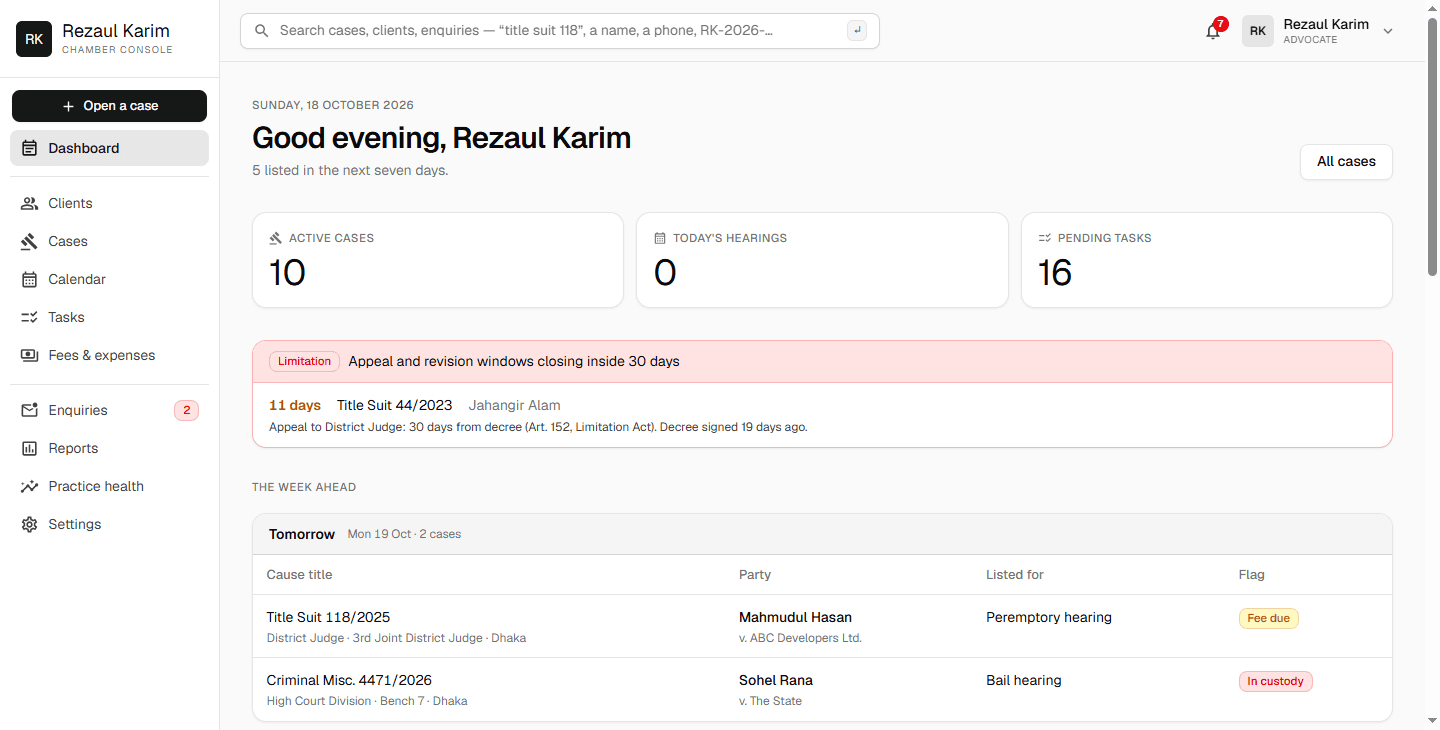Click the calendar icon on Today's Hearings card
The image size is (1440, 730).
pos(660,238)
